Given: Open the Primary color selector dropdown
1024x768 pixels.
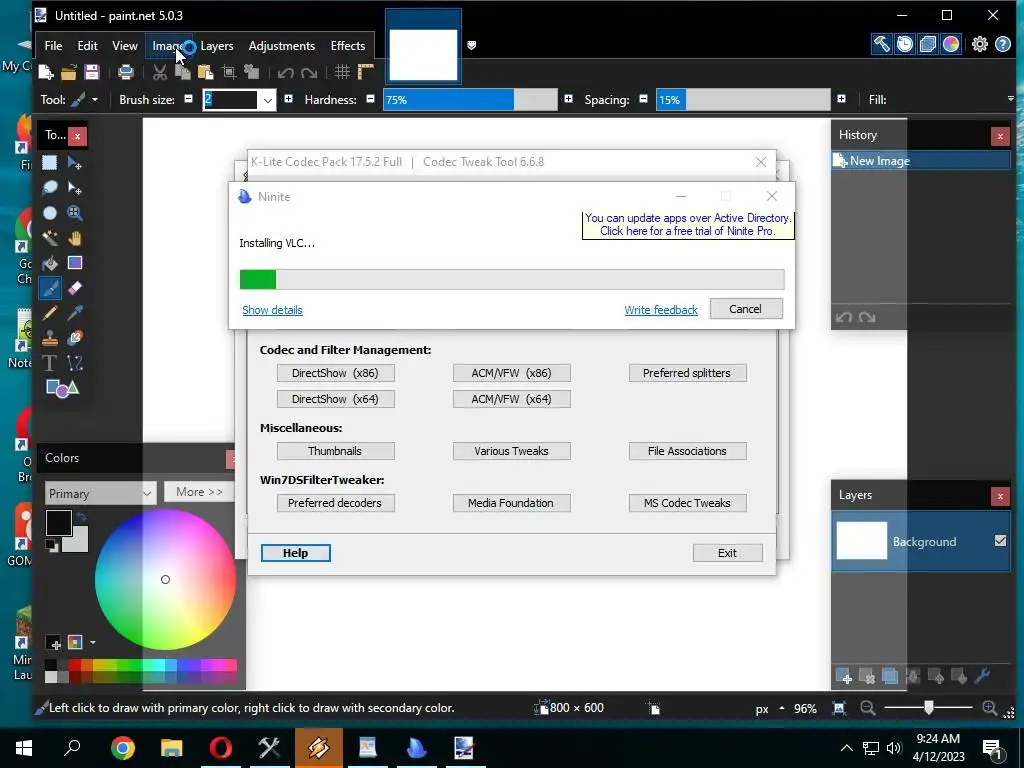Looking at the screenshot, I should pyautogui.click(x=100, y=493).
